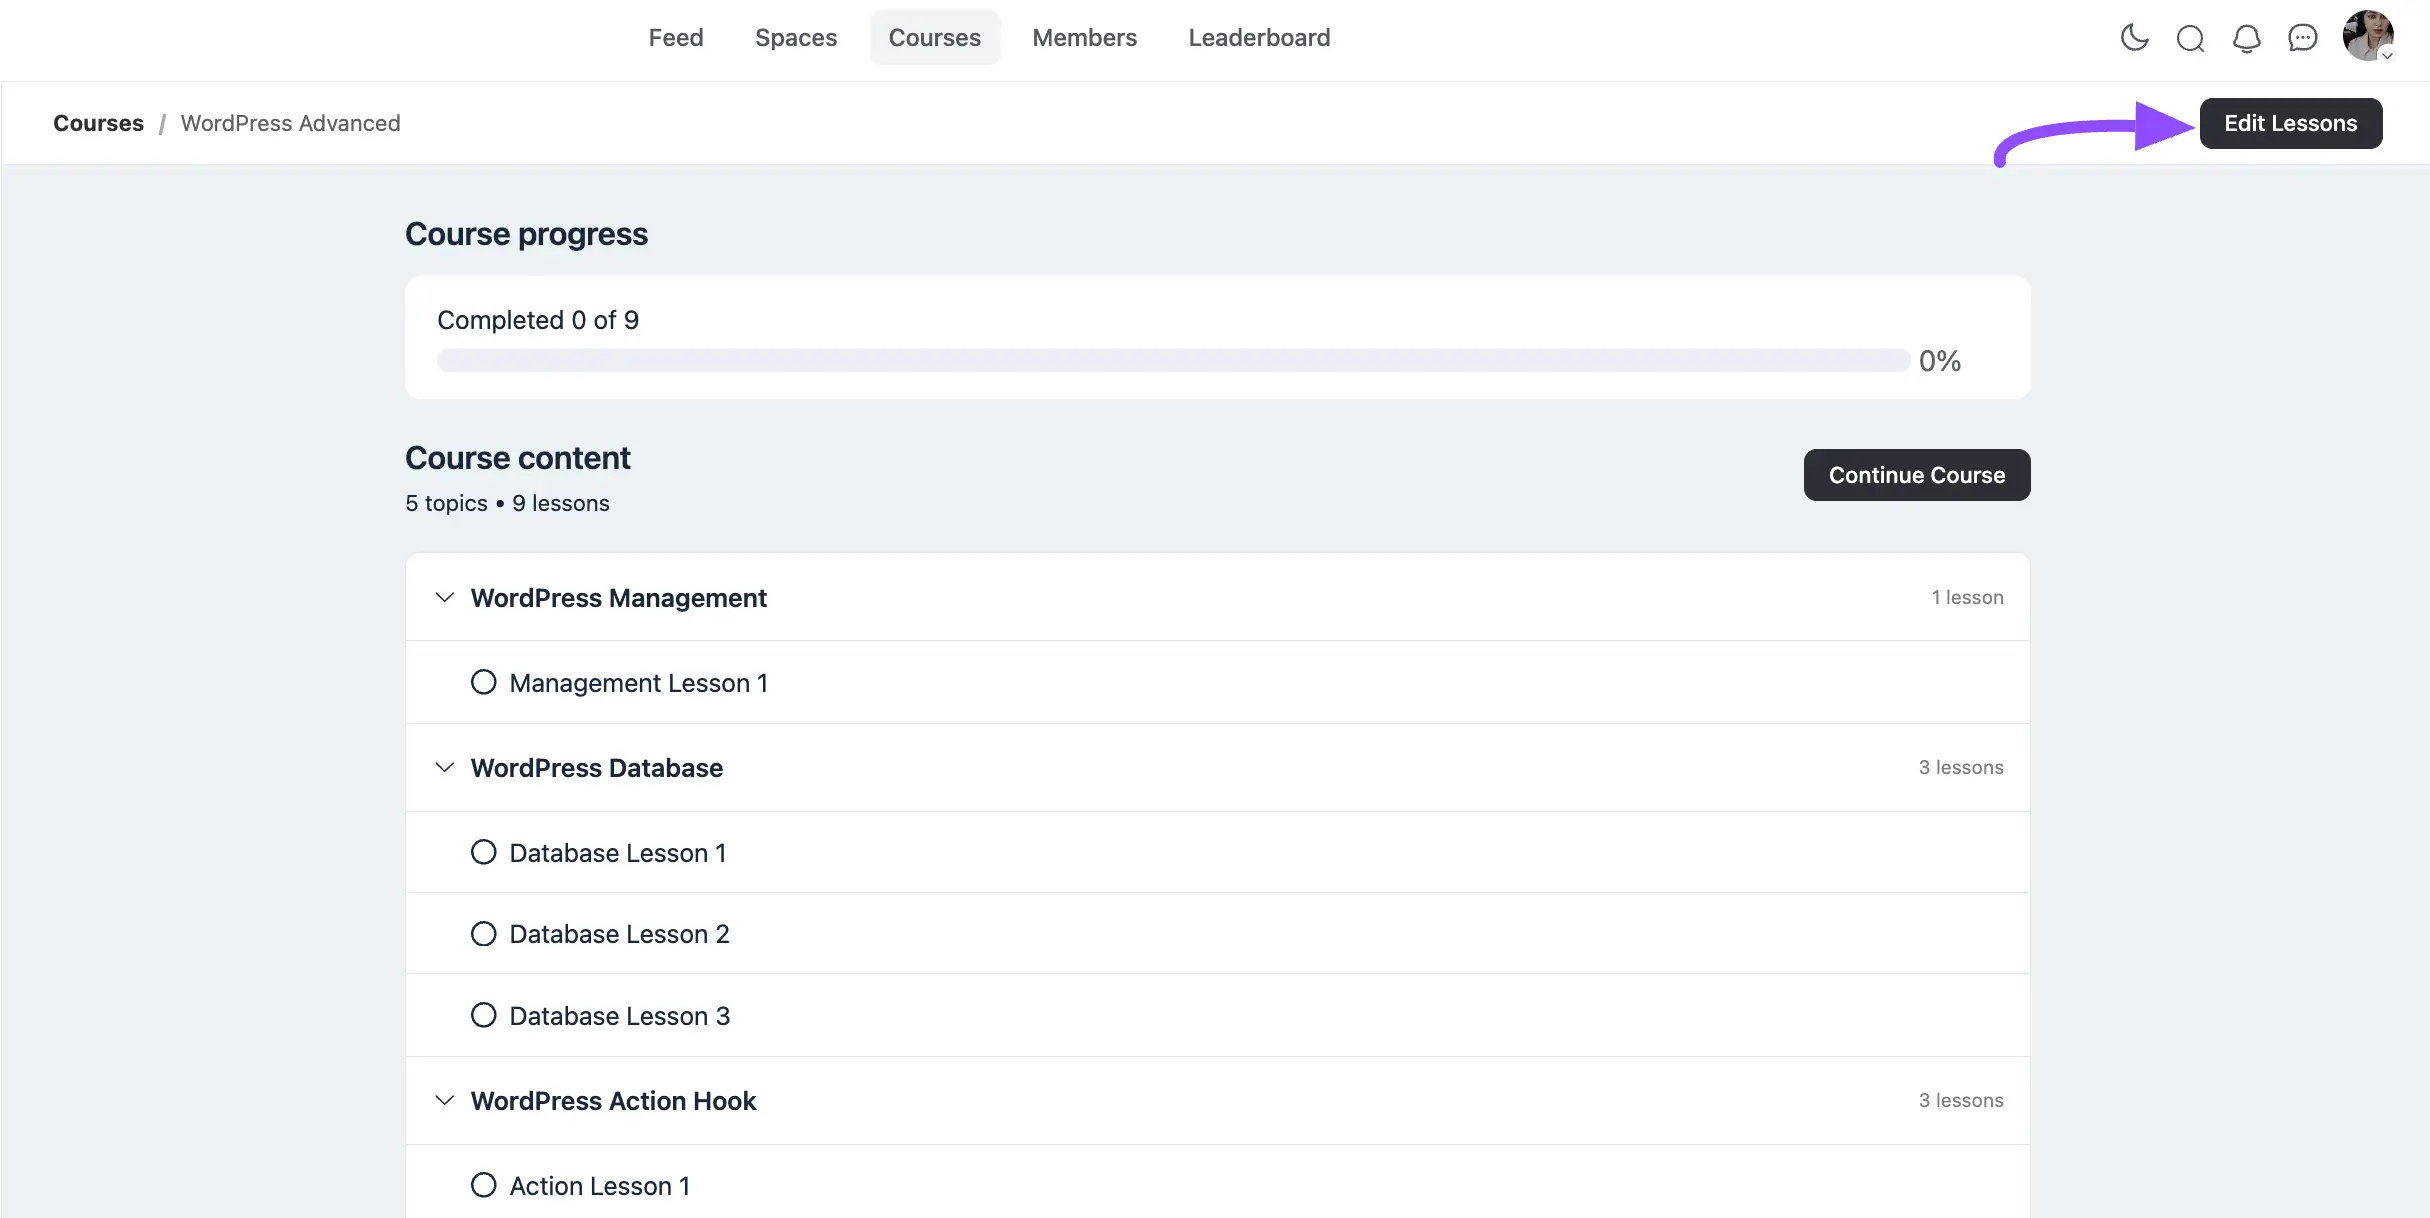Click Course content heading
Screen dimensions: 2430x1218
[518, 458]
